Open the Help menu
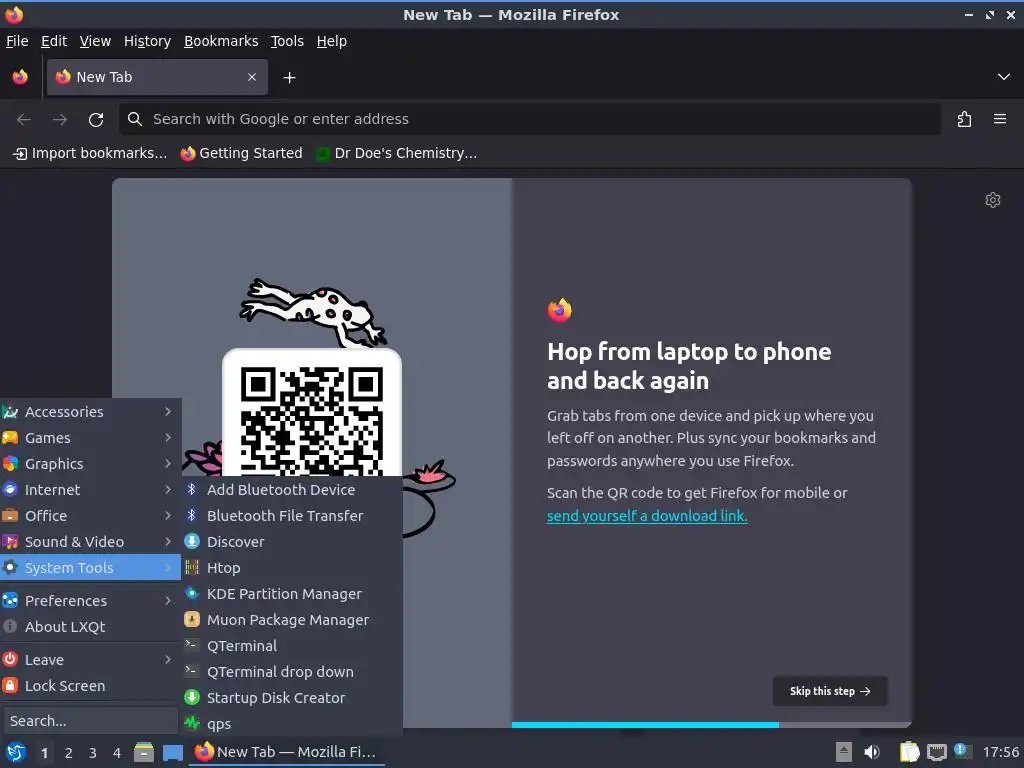Screen dimensions: 1024x768 [x=332, y=41]
